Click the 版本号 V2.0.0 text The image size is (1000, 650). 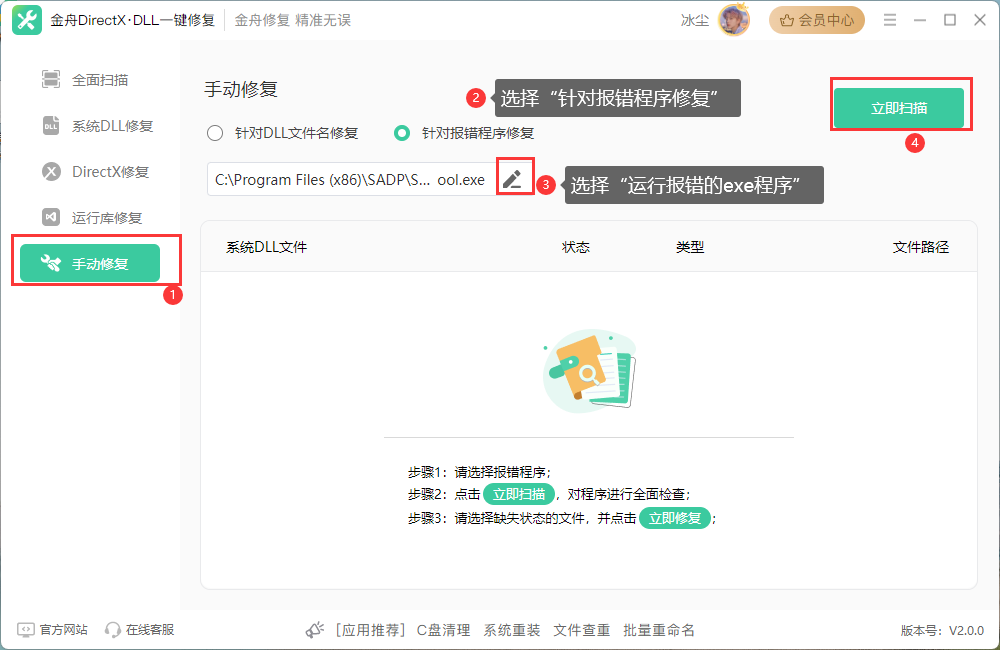click(x=942, y=630)
